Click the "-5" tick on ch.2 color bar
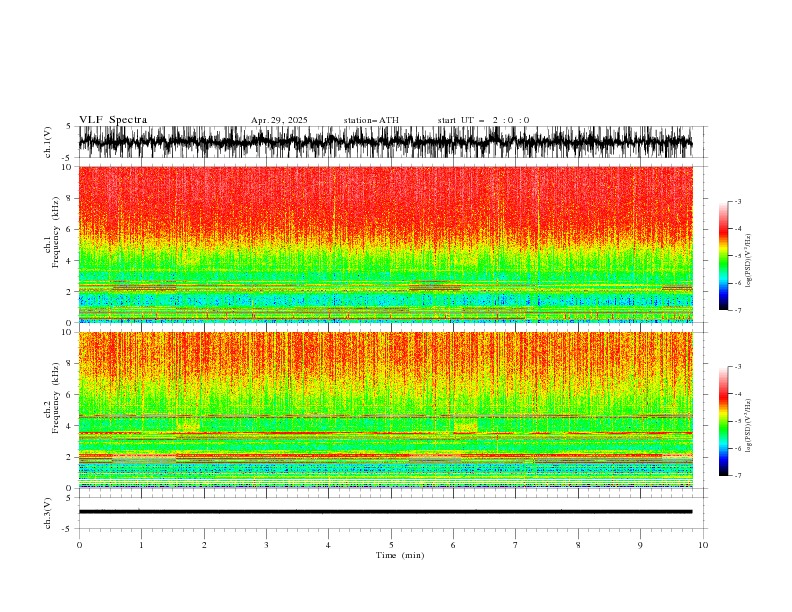This screenshot has width=792, height=612. [x=738, y=421]
